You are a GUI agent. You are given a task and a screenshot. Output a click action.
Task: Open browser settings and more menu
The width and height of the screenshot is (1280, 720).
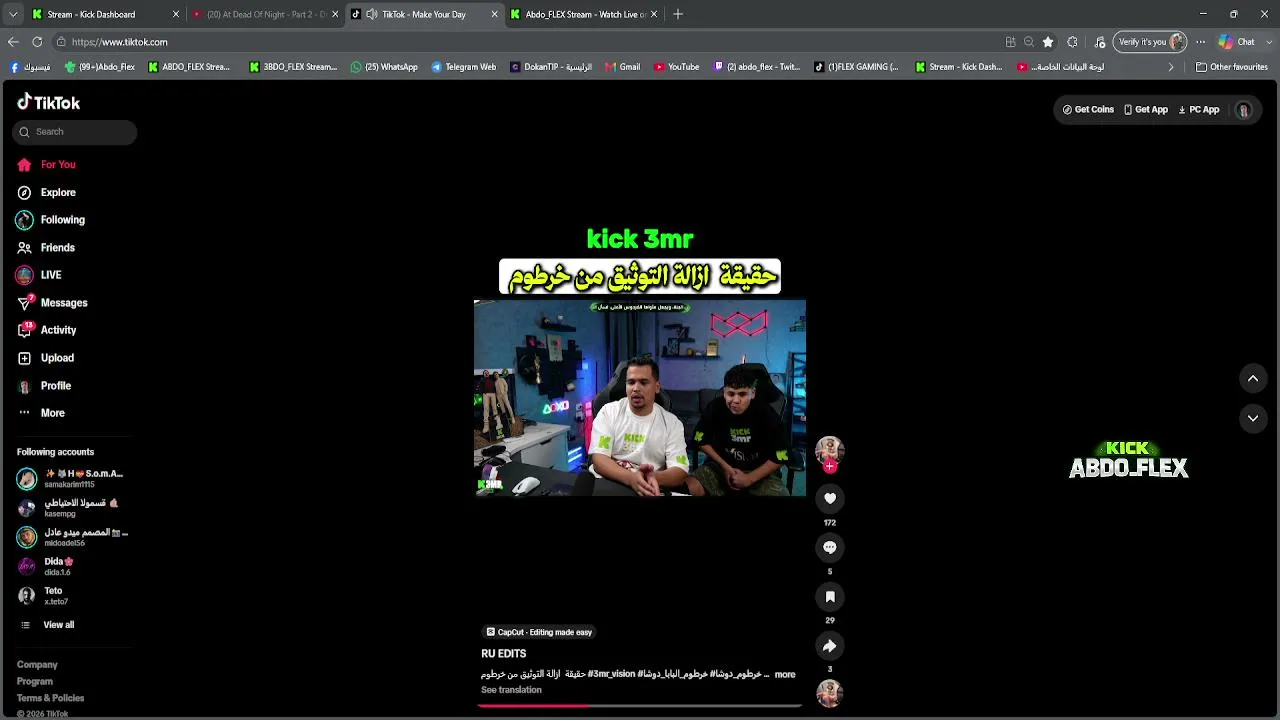pyautogui.click(x=1200, y=42)
